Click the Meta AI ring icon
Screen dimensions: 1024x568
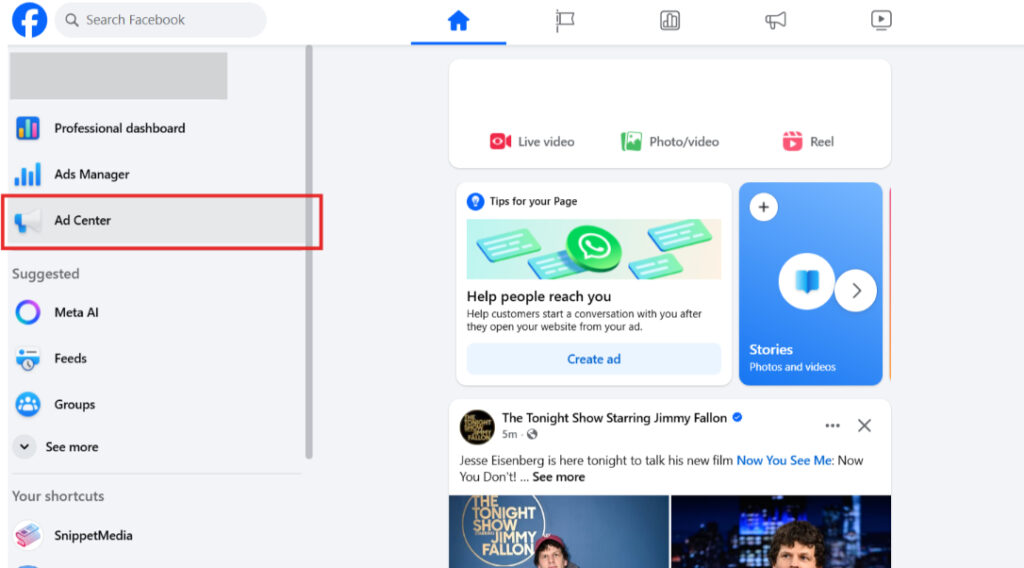coord(27,312)
